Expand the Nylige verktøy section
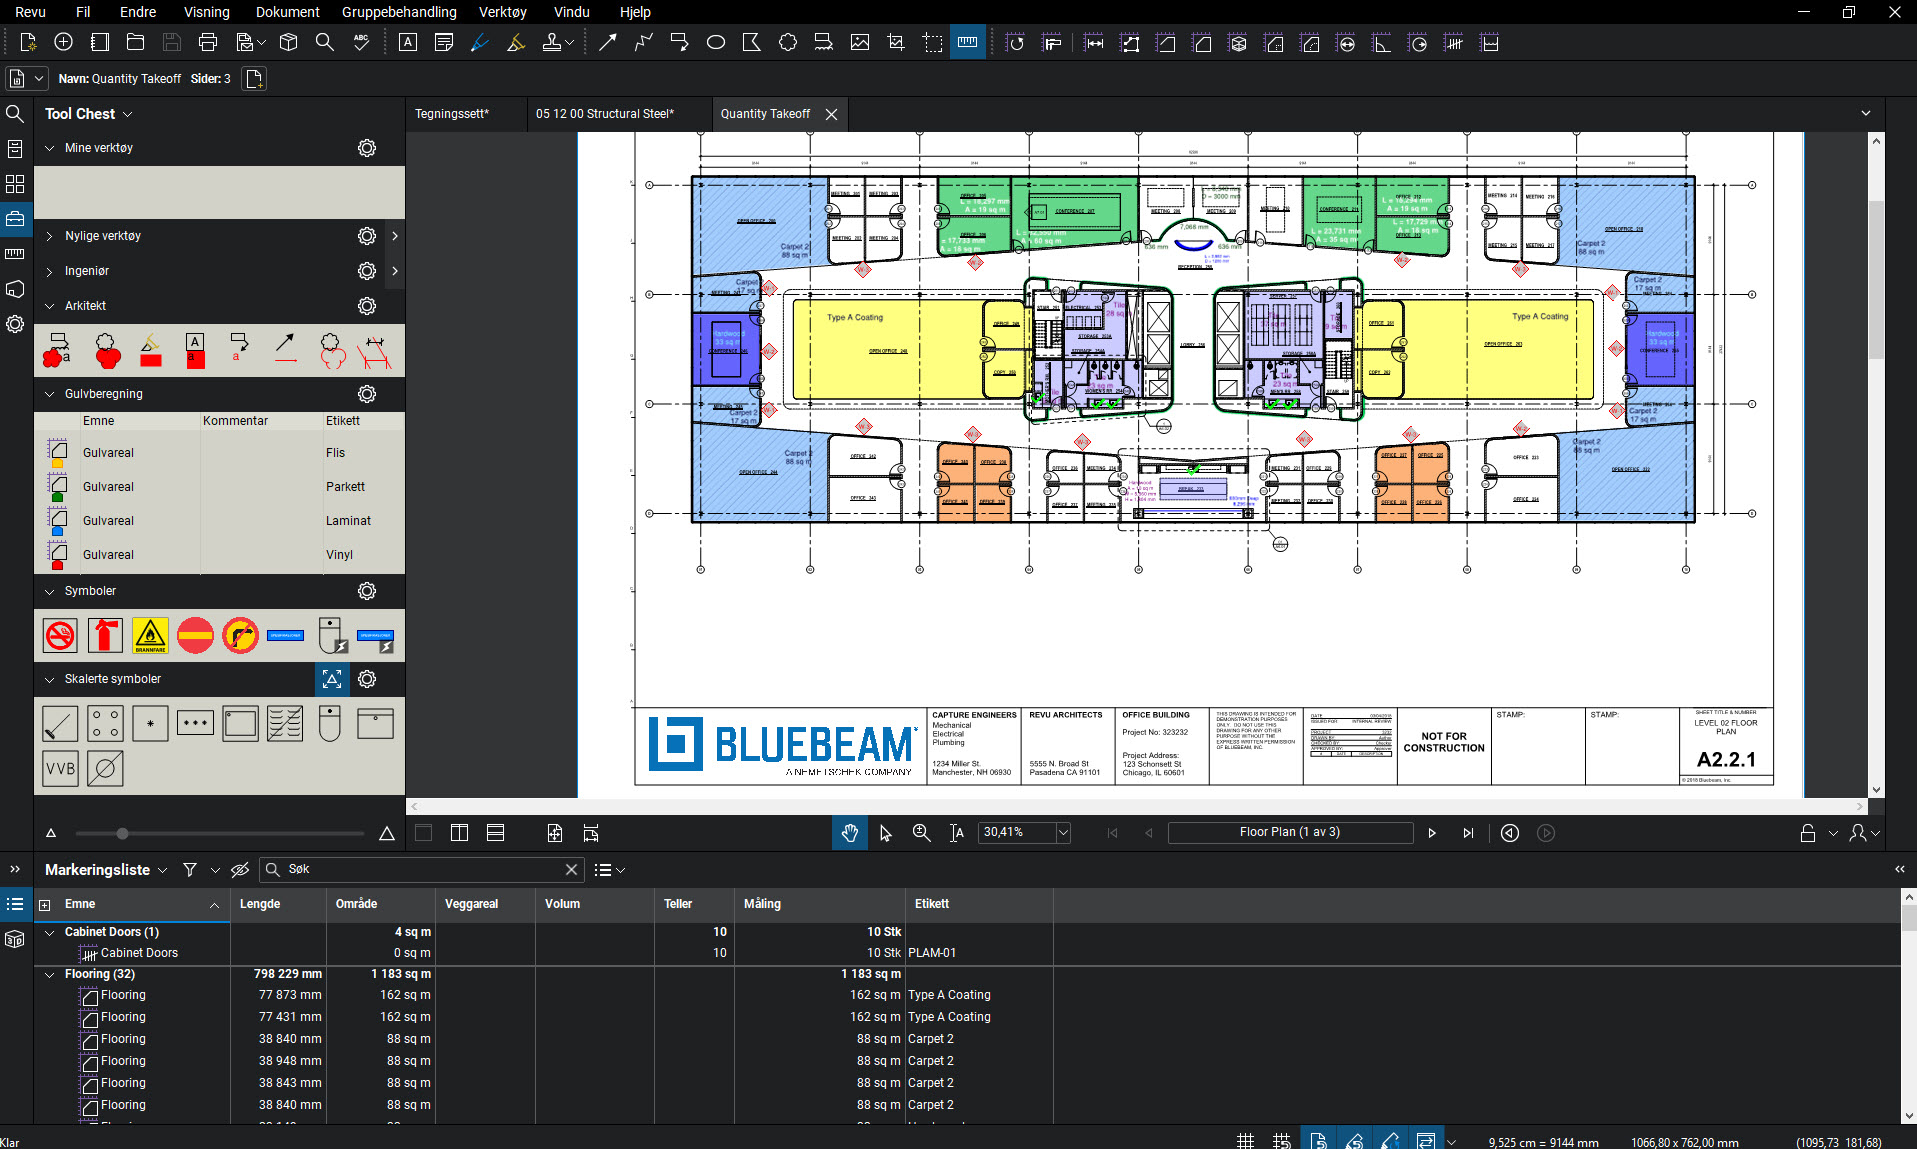 50,236
